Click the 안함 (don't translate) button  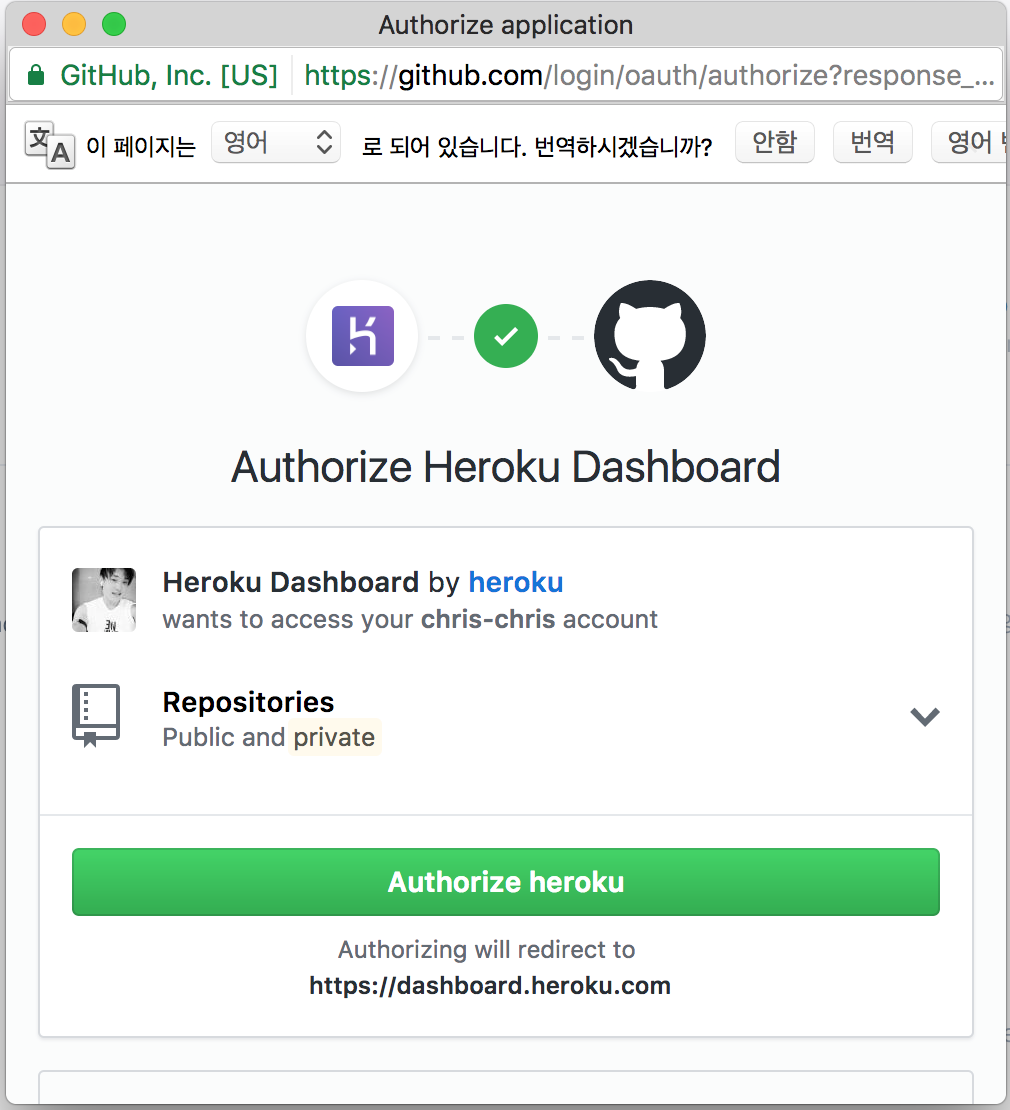774,142
